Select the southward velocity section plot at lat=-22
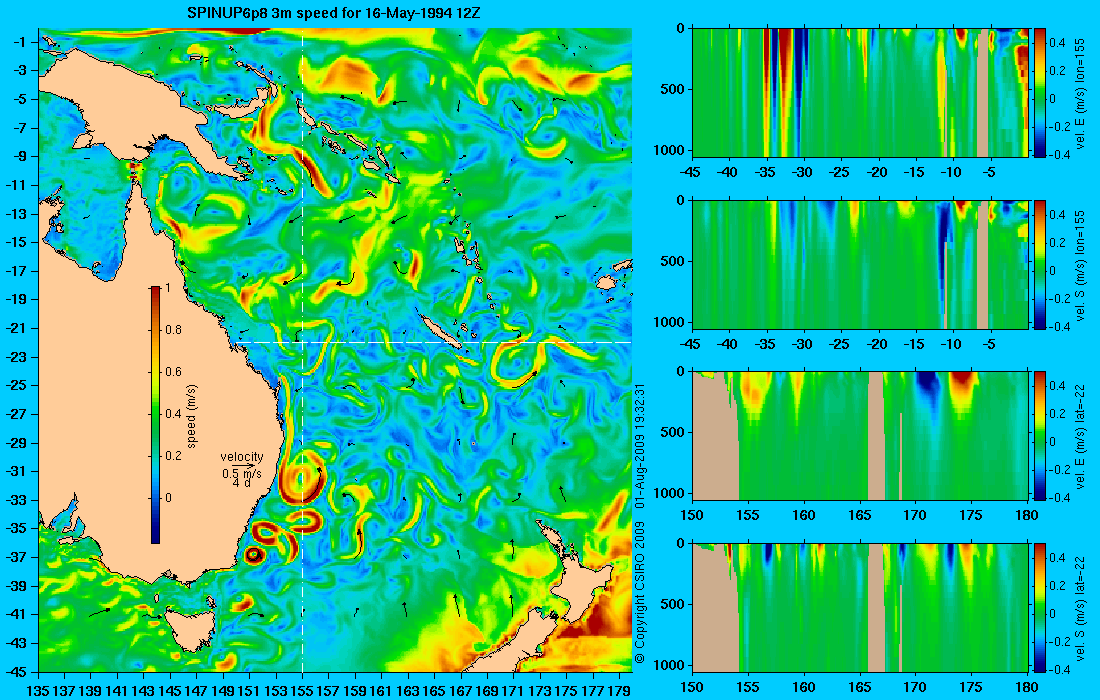This screenshot has height=700, width=1100. [x=860, y=607]
